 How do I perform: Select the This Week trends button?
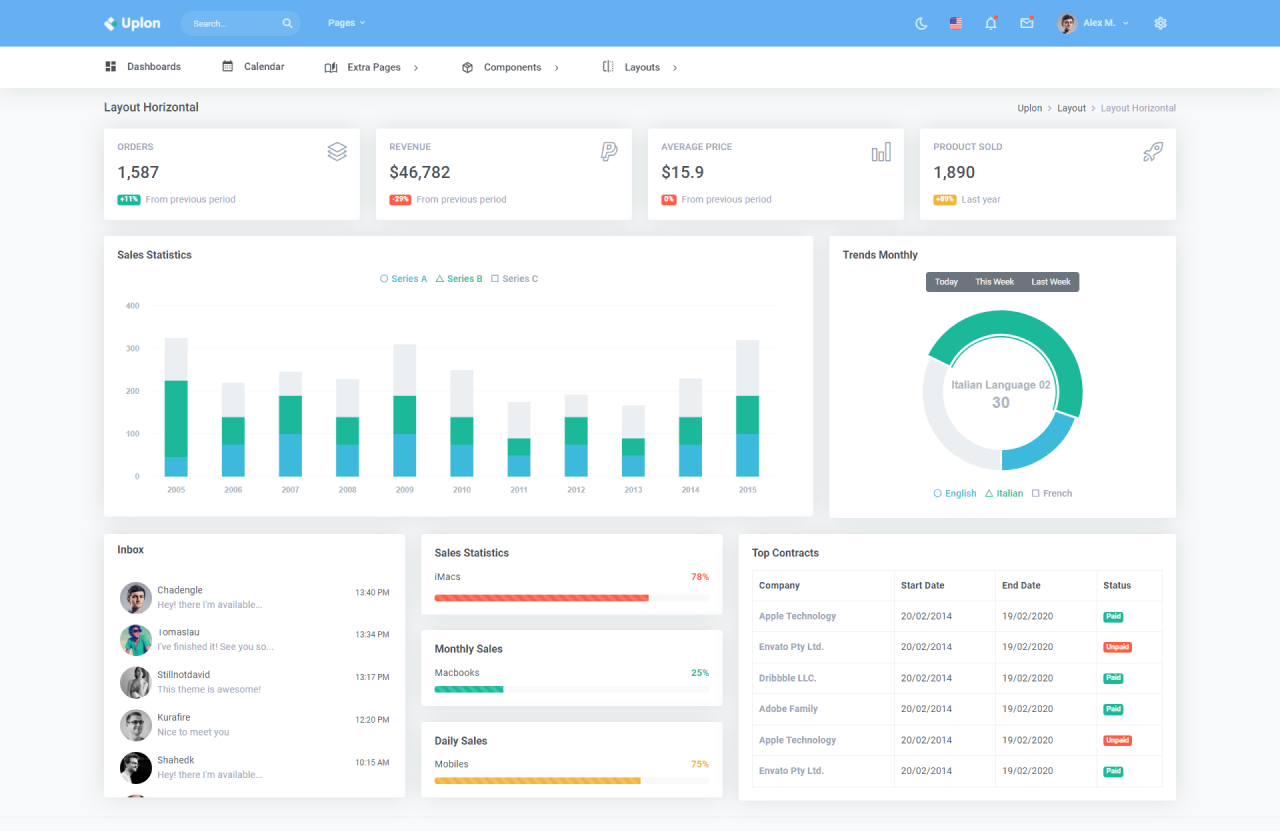click(x=995, y=282)
